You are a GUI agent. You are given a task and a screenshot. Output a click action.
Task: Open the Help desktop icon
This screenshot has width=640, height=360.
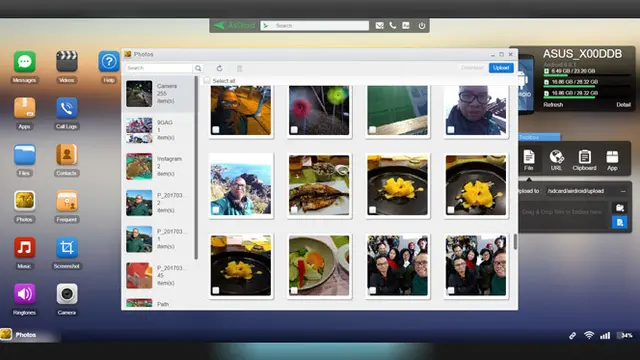click(x=109, y=62)
